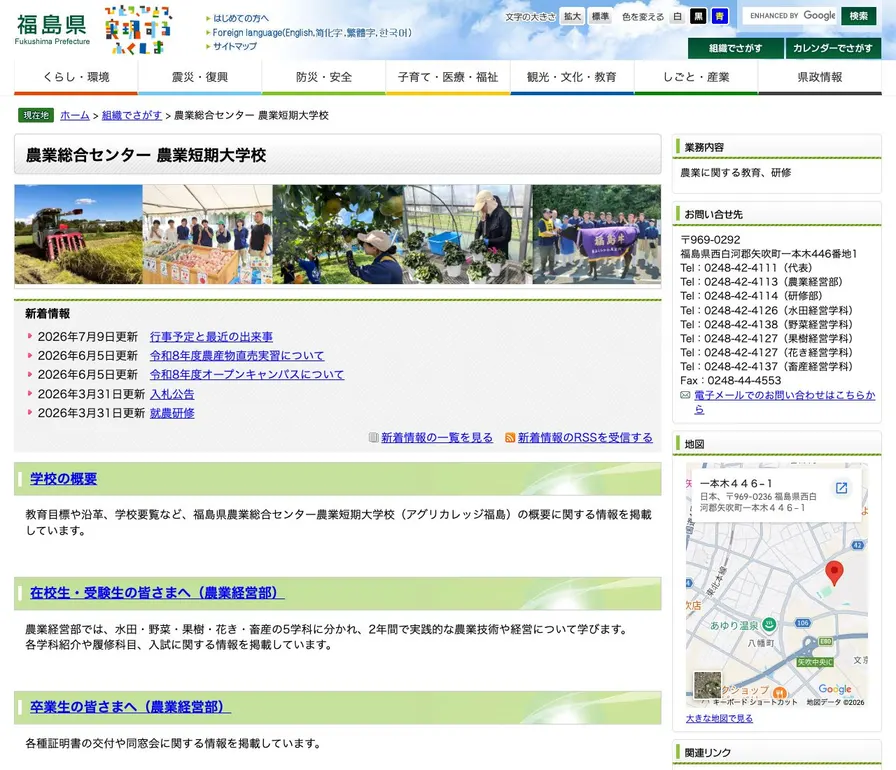The image size is (896, 770).
Task: Go to 組織でさがす breadcrumb link
Action: point(132,115)
